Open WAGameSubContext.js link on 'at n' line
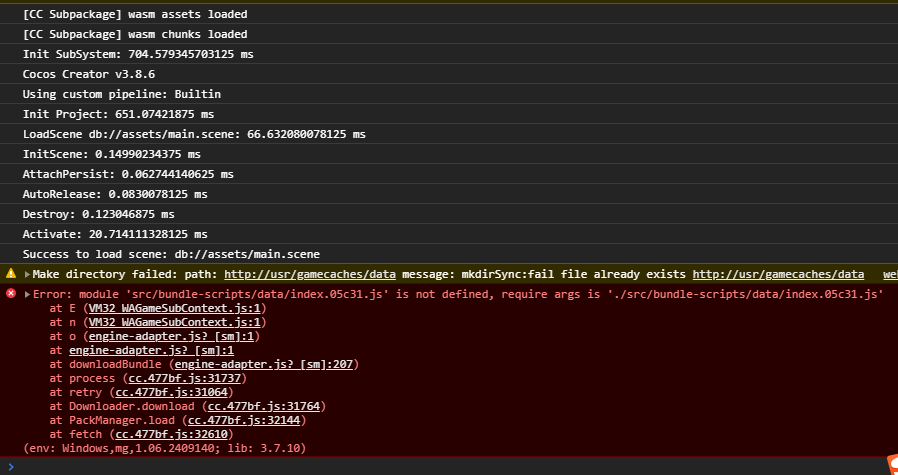The height and width of the screenshot is (475, 898). (175, 322)
